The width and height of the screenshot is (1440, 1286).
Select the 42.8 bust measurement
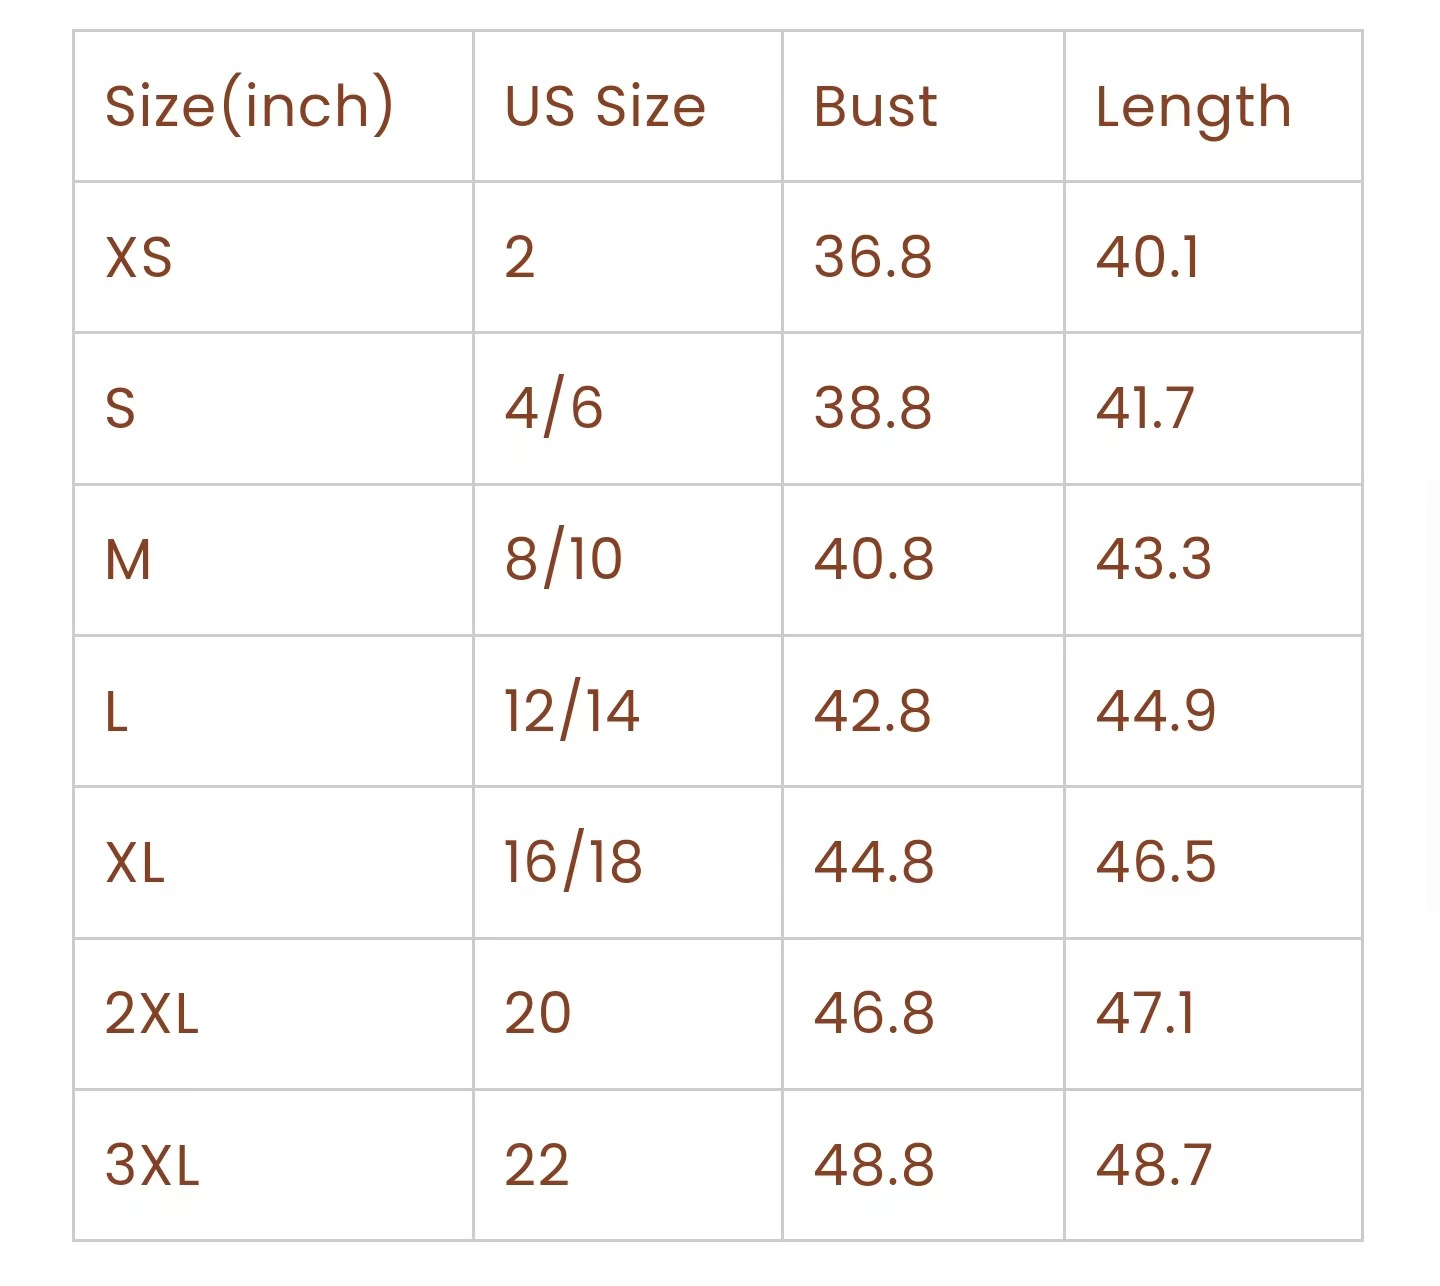pyautogui.click(x=872, y=711)
